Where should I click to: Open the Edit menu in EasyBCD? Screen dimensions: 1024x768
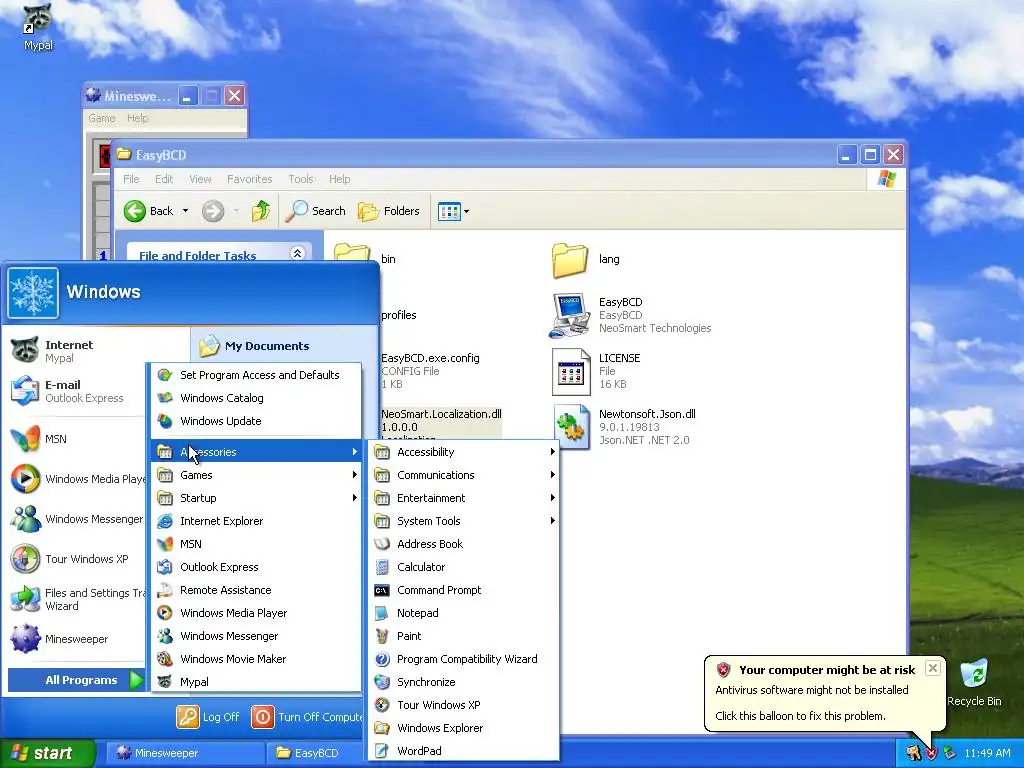pyautogui.click(x=164, y=179)
